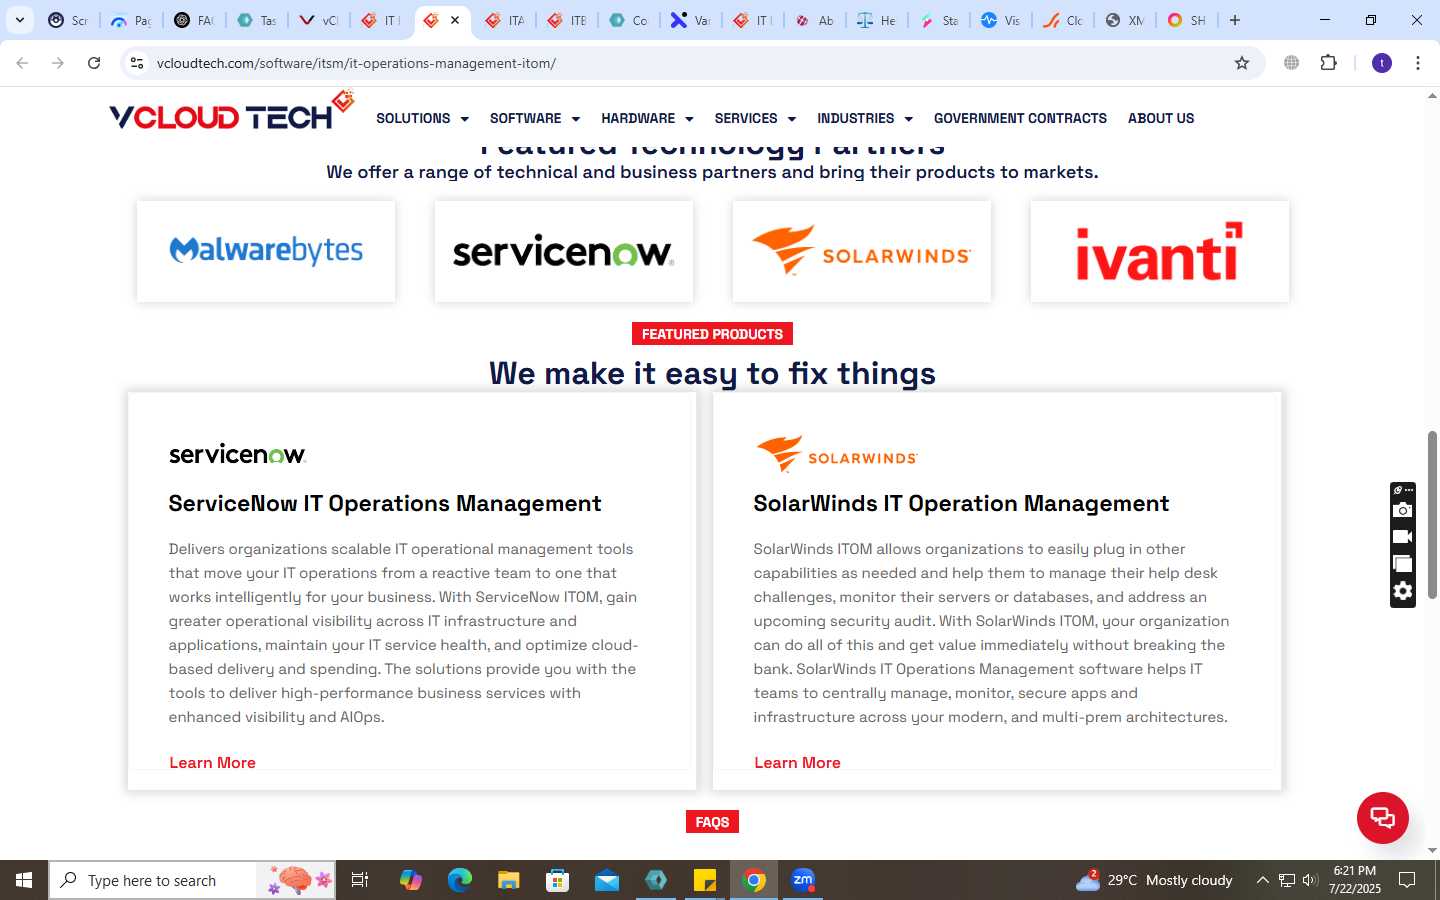Open side panel settings gear icon
The height and width of the screenshot is (900, 1440).
(x=1403, y=591)
